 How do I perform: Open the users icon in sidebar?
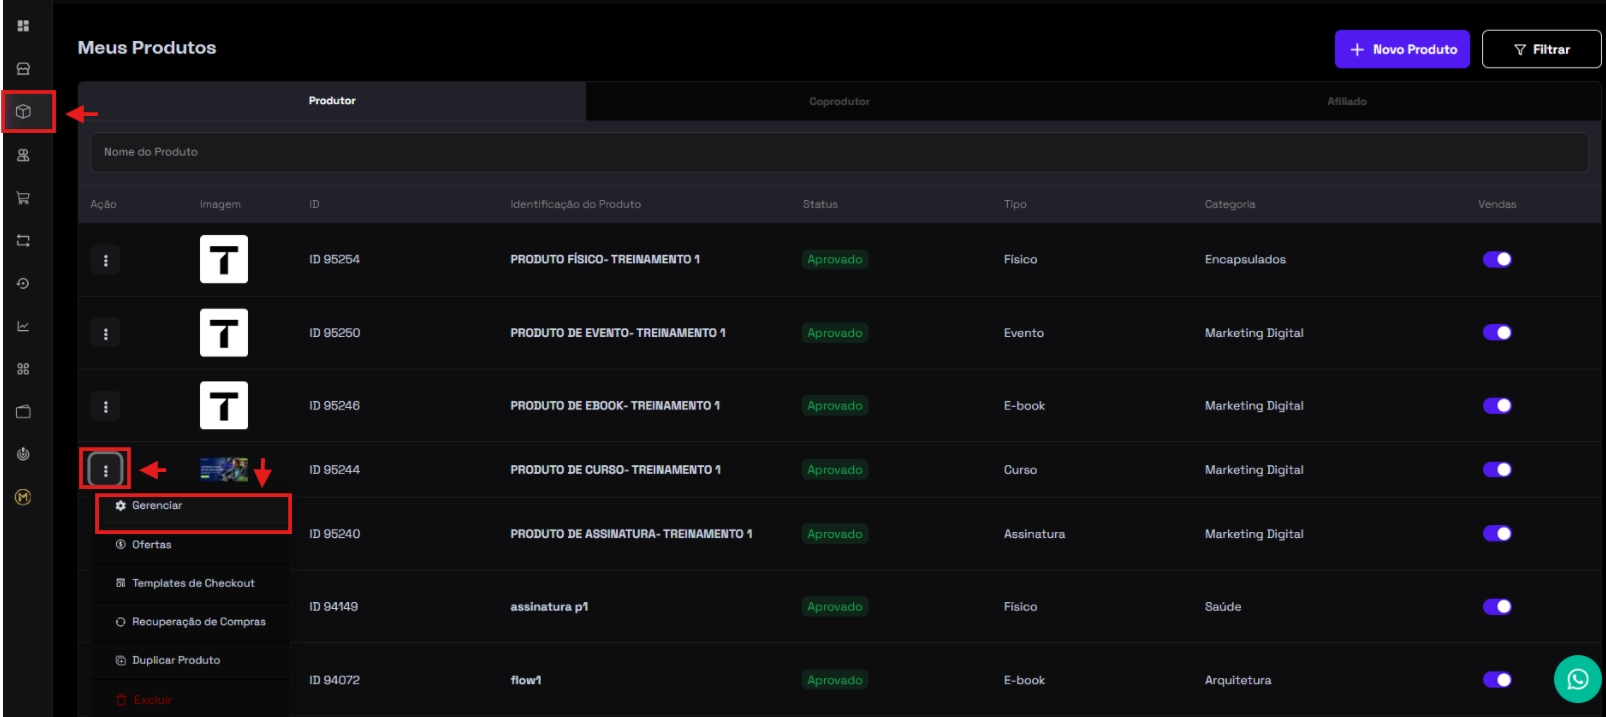click(24, 155)
